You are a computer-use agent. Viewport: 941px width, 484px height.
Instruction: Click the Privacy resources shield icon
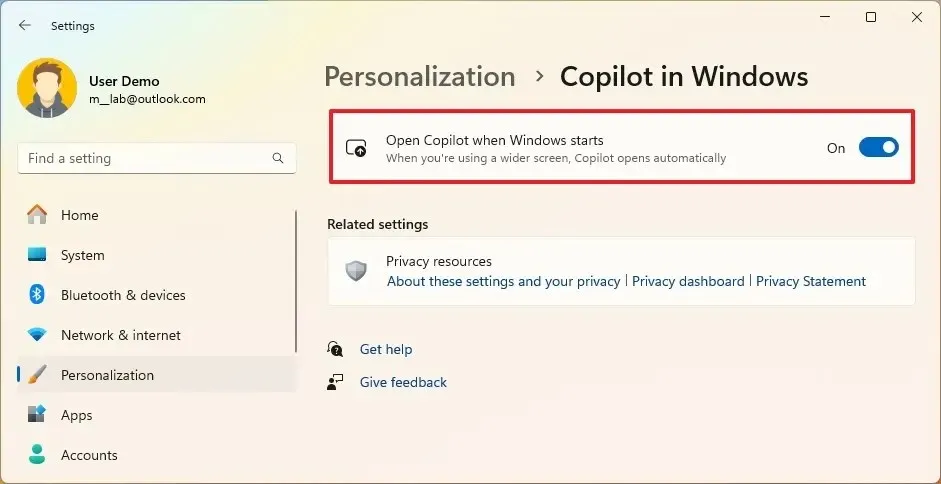pyautogui.click(x=356, y=271)
